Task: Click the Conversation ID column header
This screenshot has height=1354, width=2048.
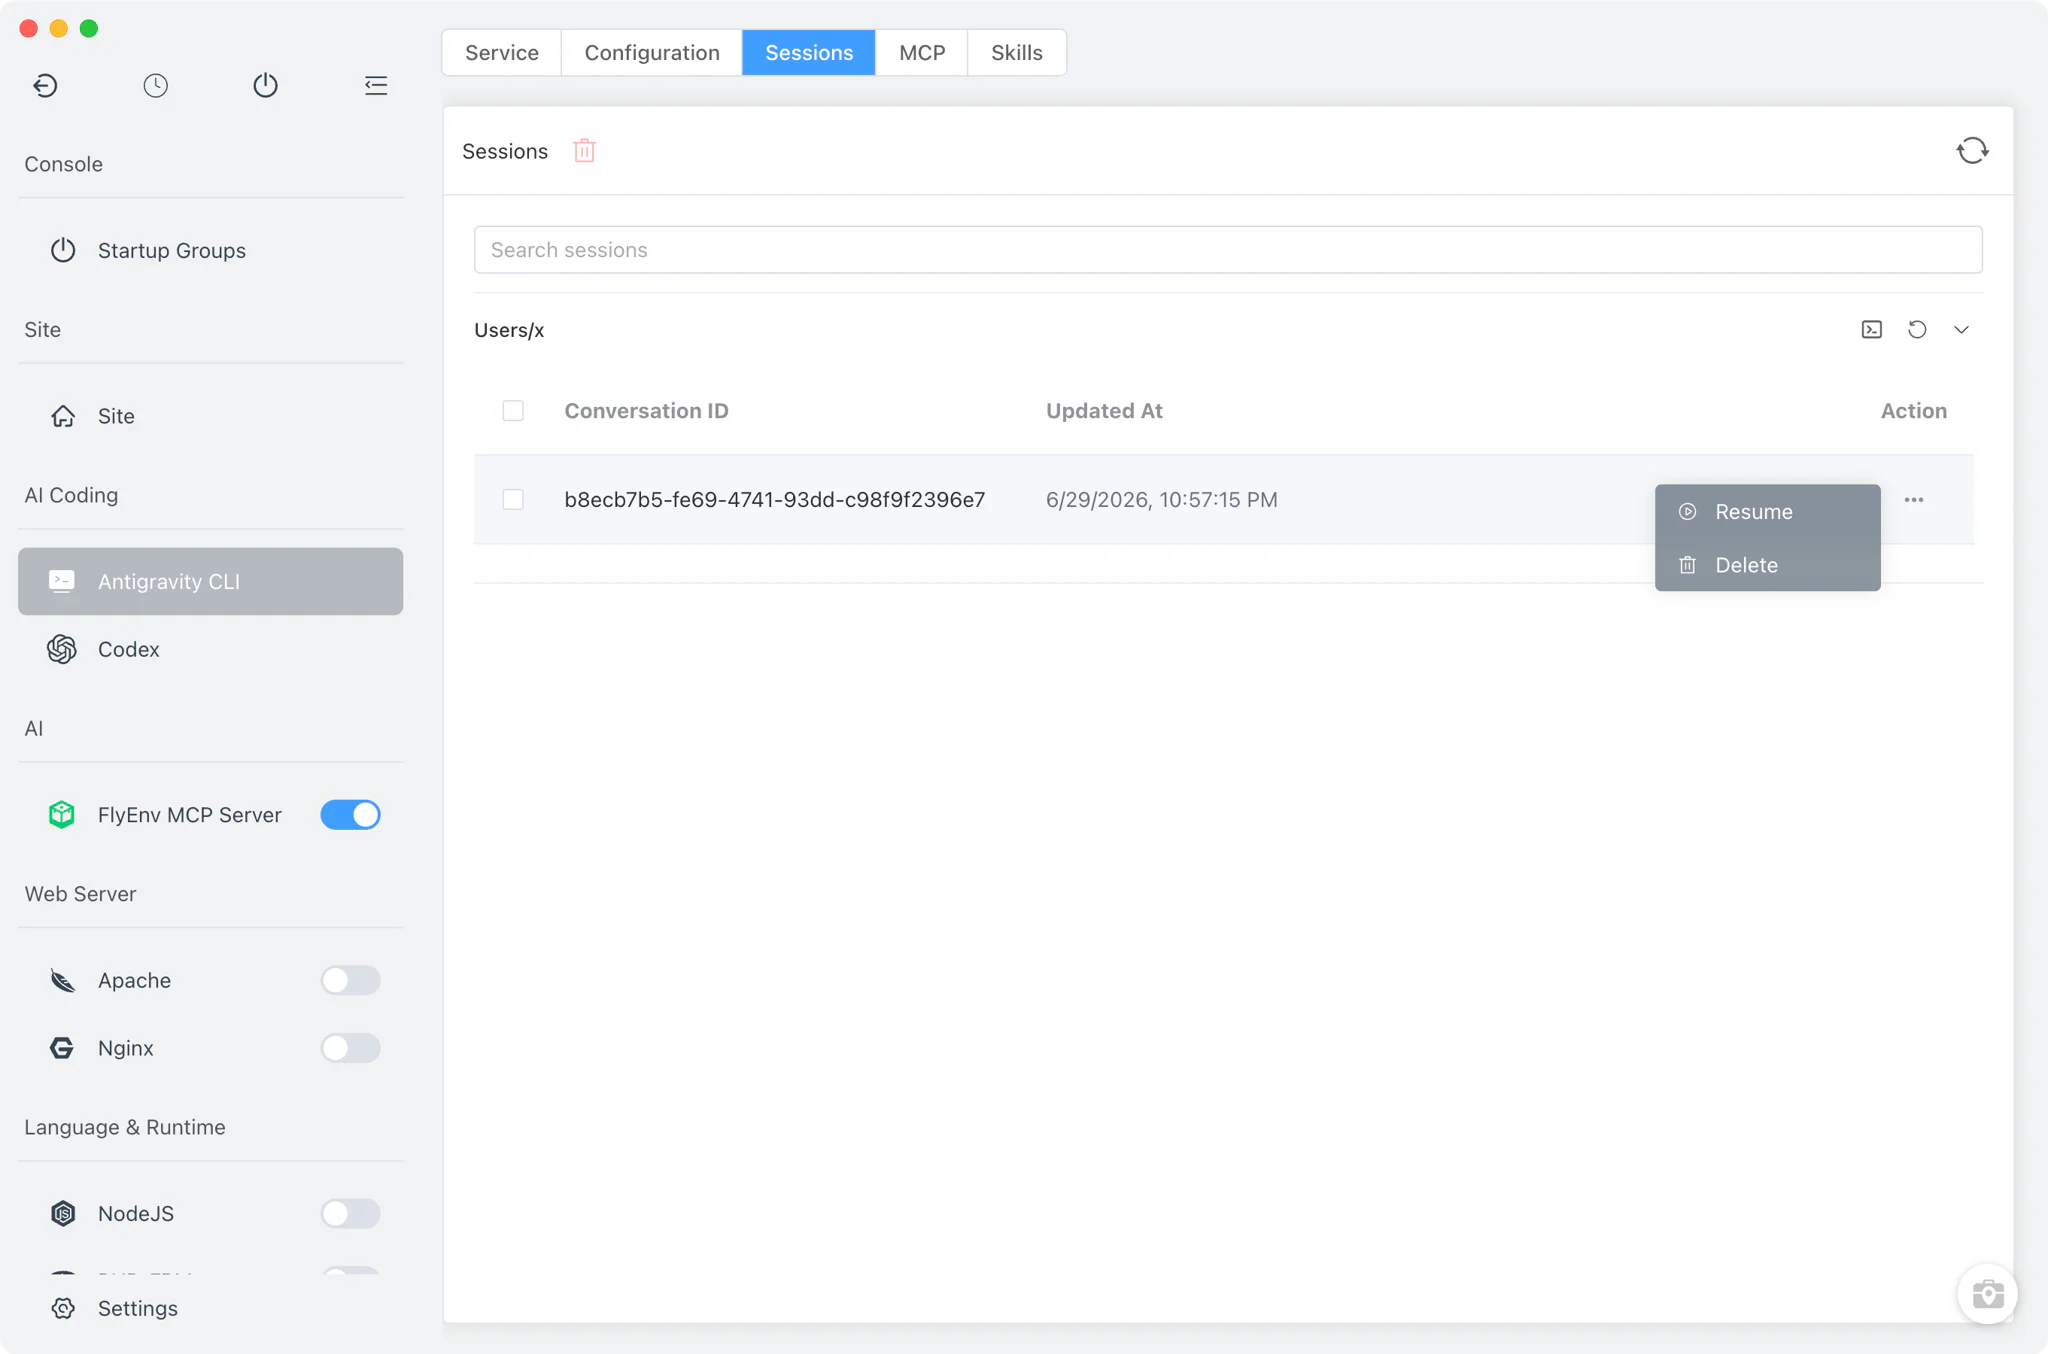Action: click(x=647, y=411)
